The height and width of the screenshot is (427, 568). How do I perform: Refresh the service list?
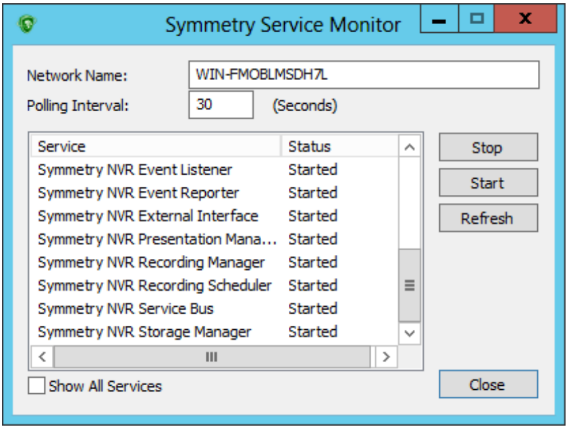pos(488,218)
